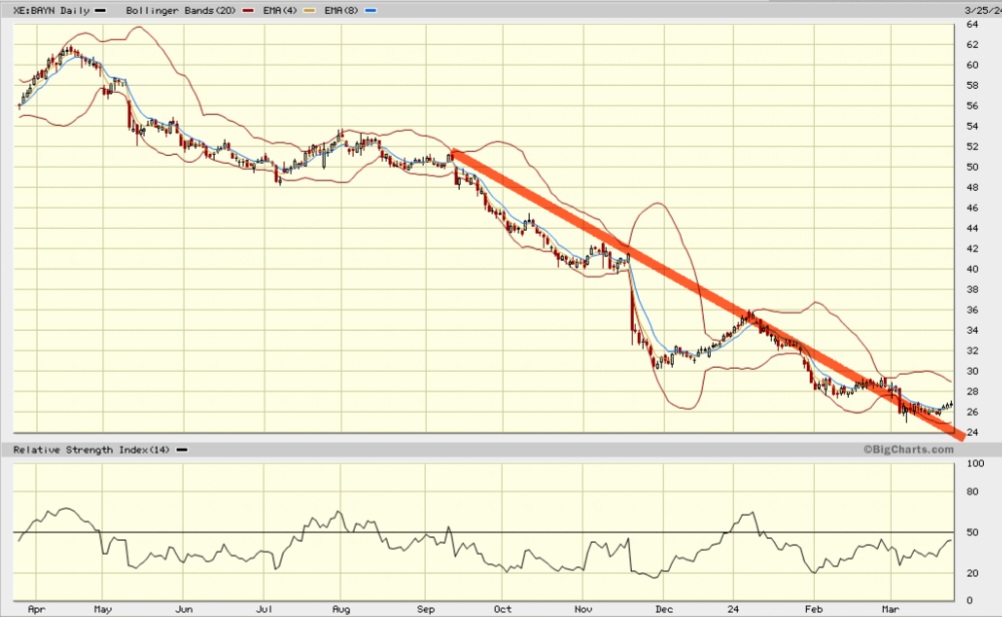Click the 24 label on the date axis
This screenshot has width=1002, height=617.
(x=733, y=608)
